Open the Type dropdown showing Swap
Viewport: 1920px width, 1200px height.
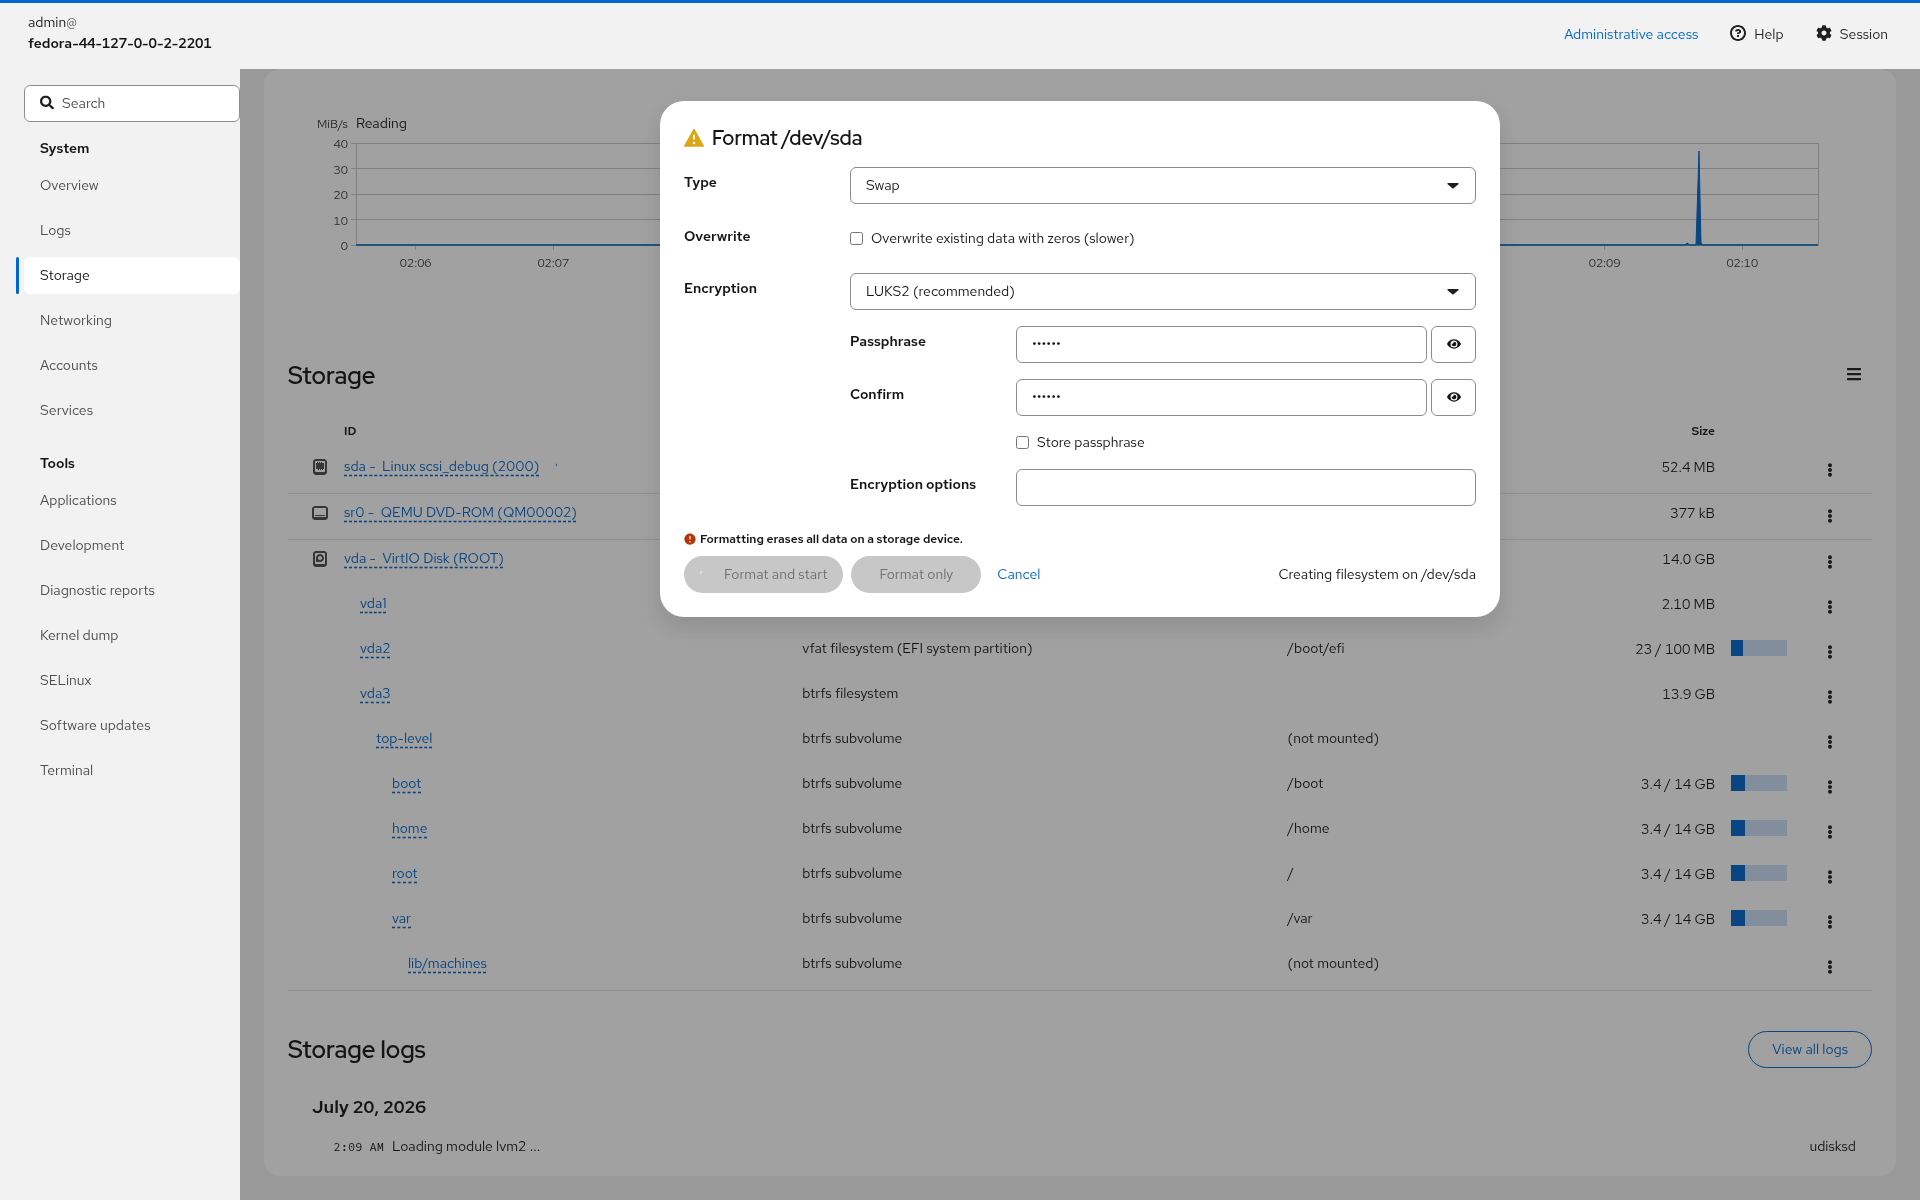click(1162, 185)
